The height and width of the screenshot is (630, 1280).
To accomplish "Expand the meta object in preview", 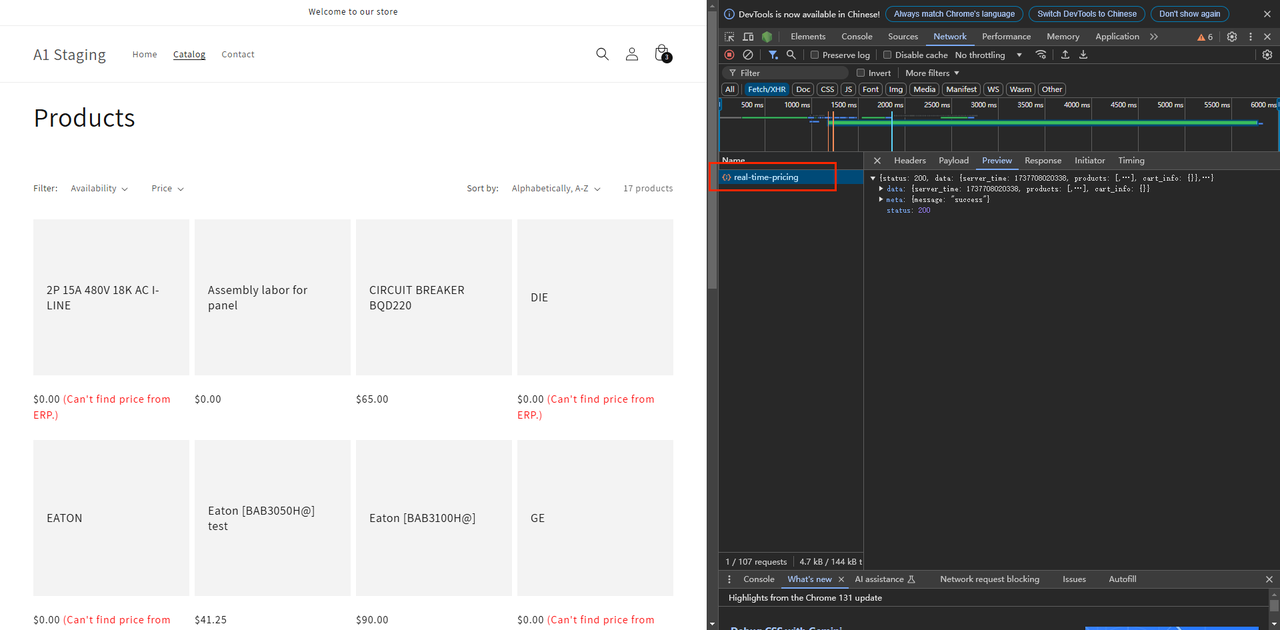I will [x=881, y=199].
